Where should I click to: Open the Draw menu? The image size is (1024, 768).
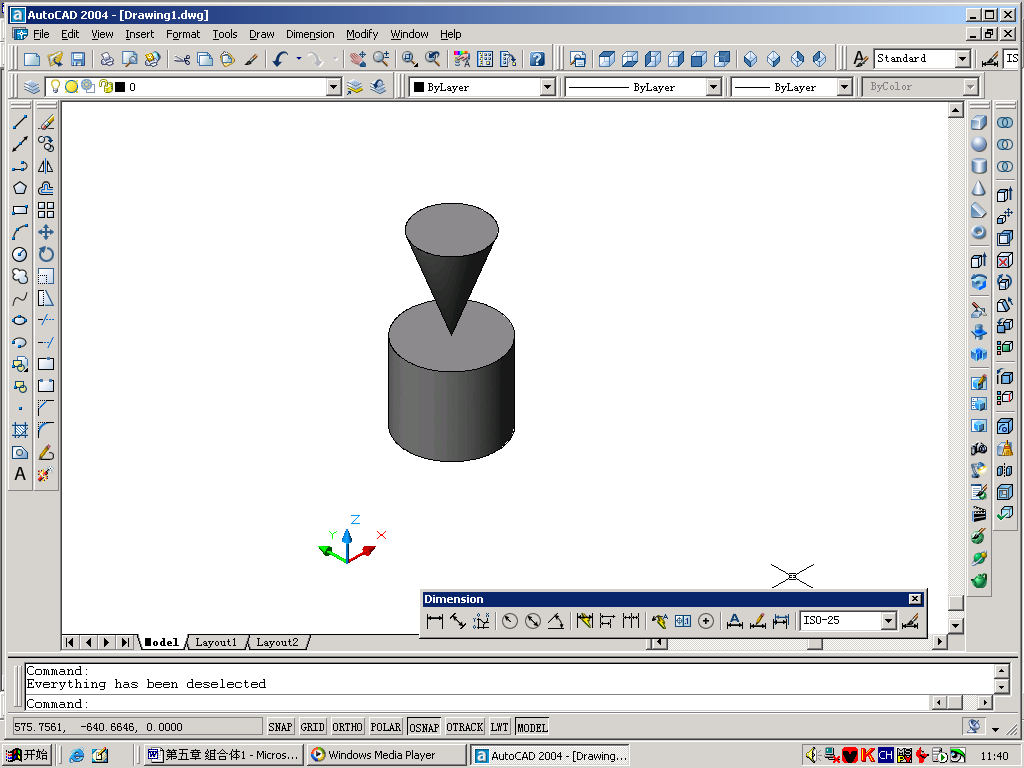coord(262,34)
